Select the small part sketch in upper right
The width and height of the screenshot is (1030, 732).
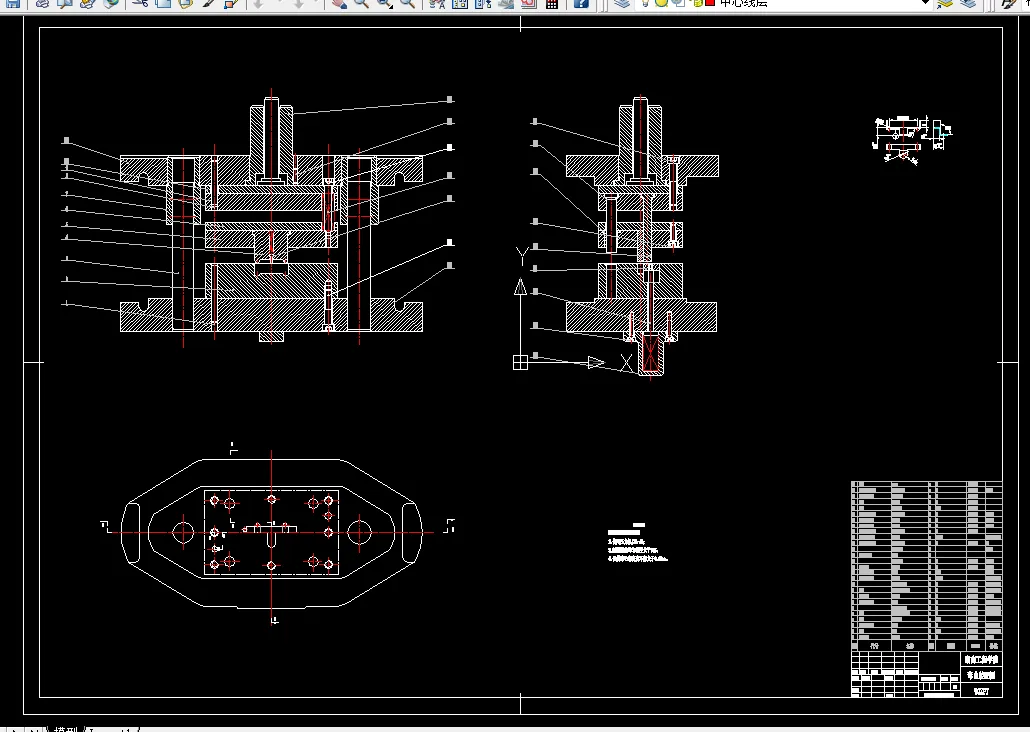[912, 140]
